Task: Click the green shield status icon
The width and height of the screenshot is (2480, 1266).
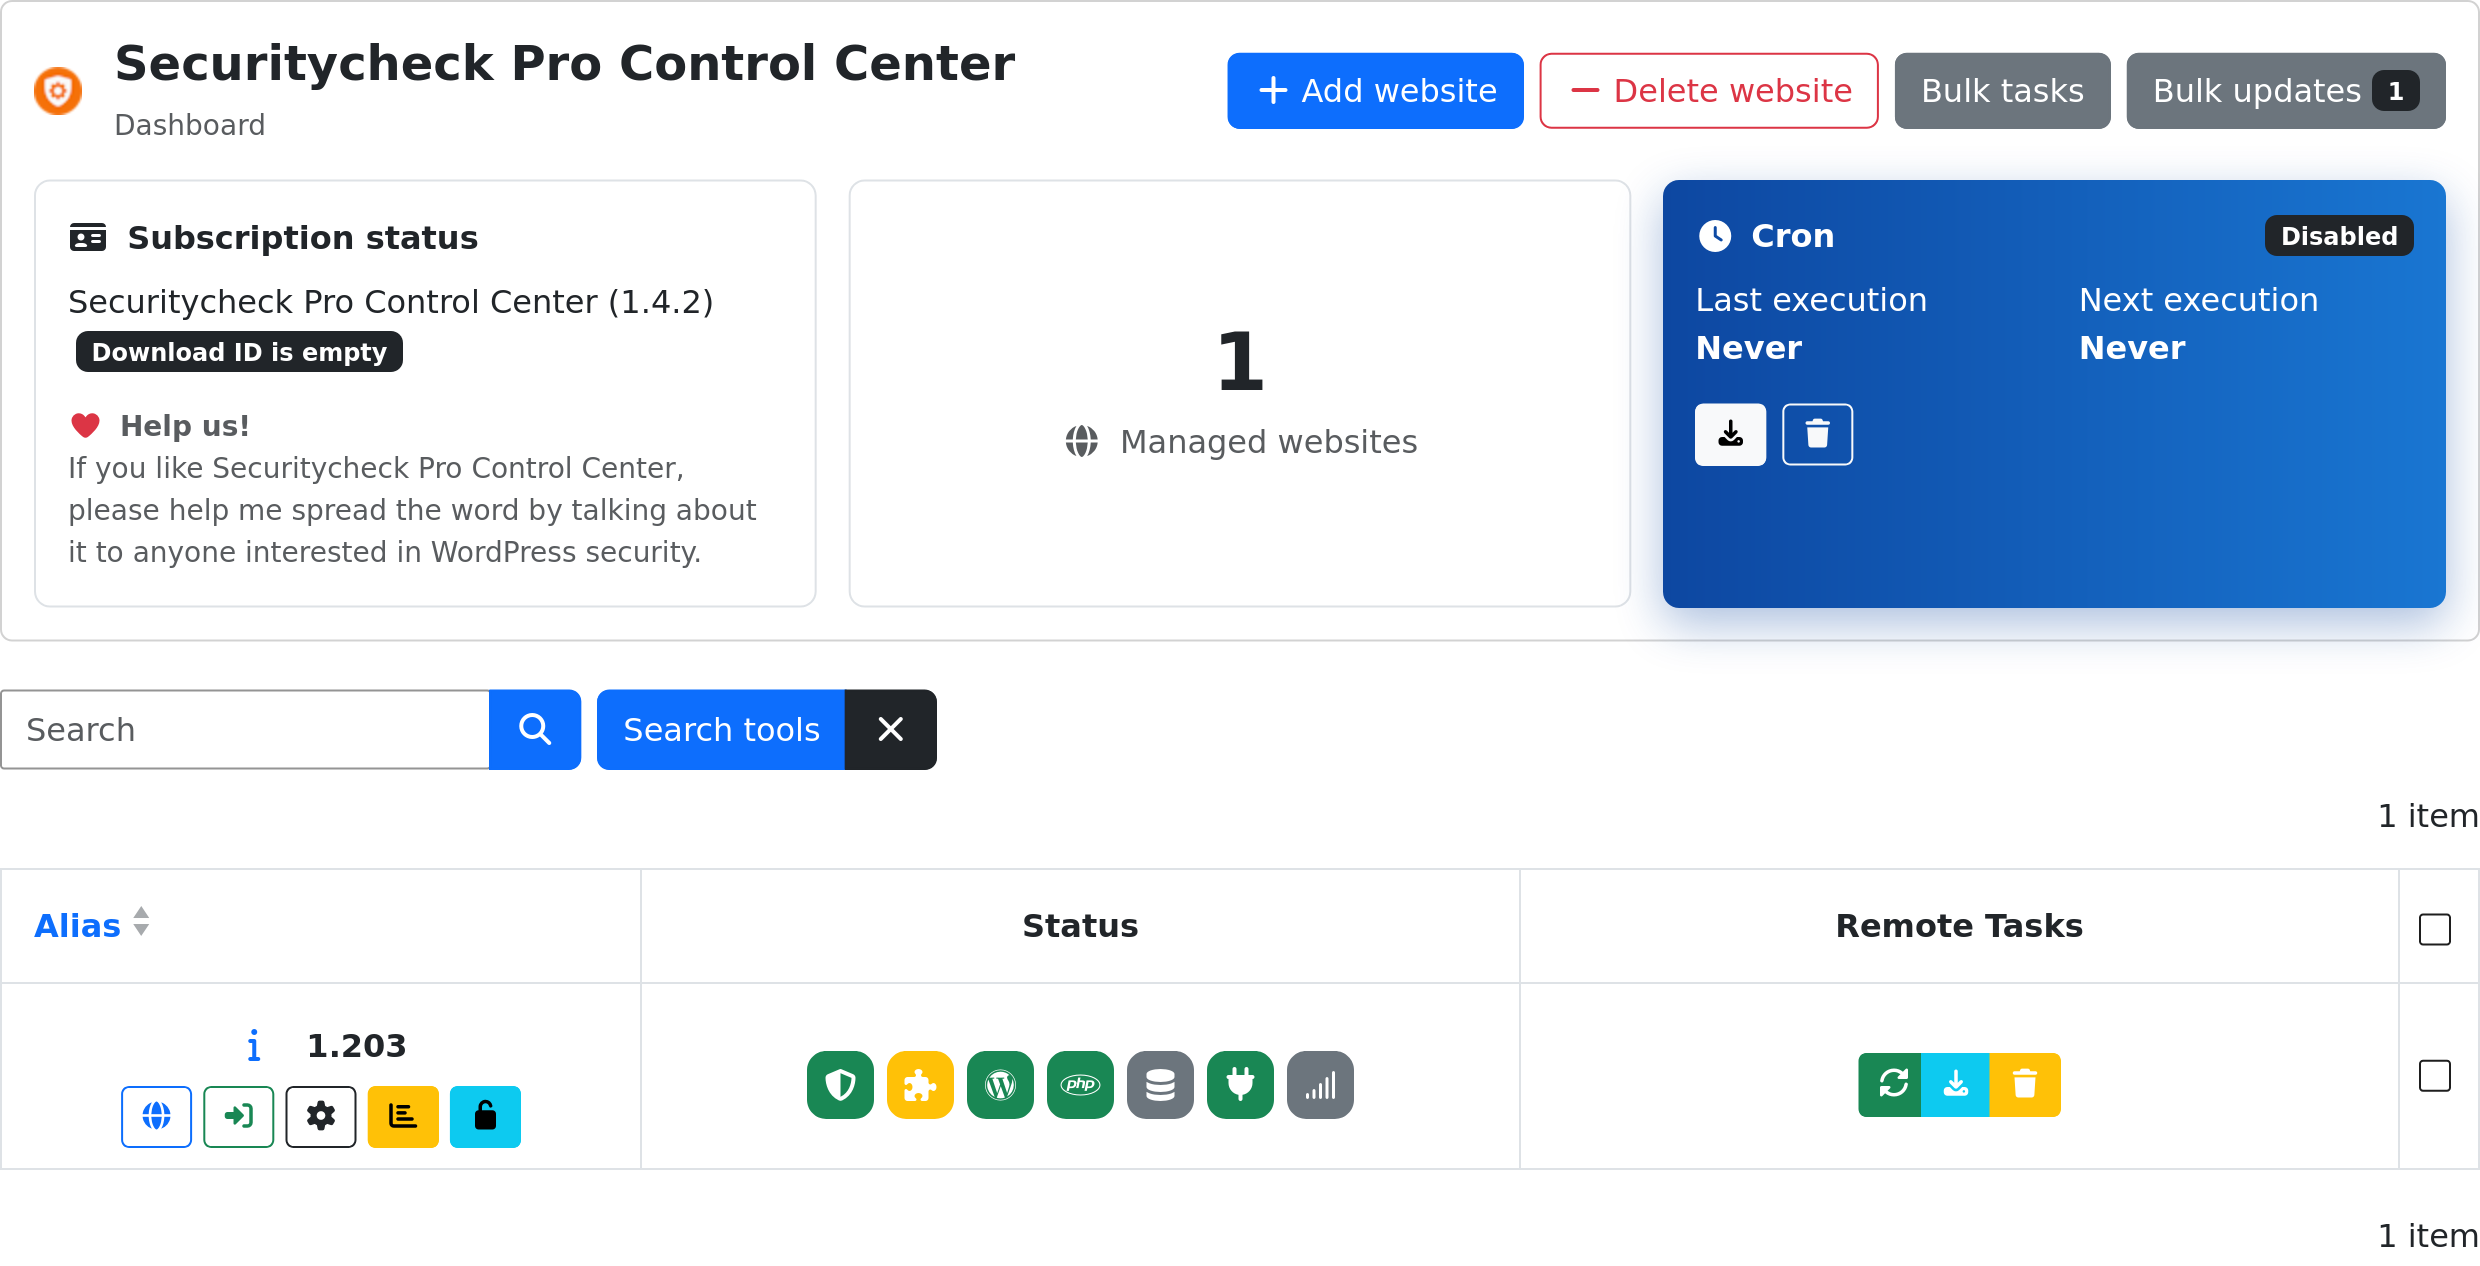Action: (840, 1085)
